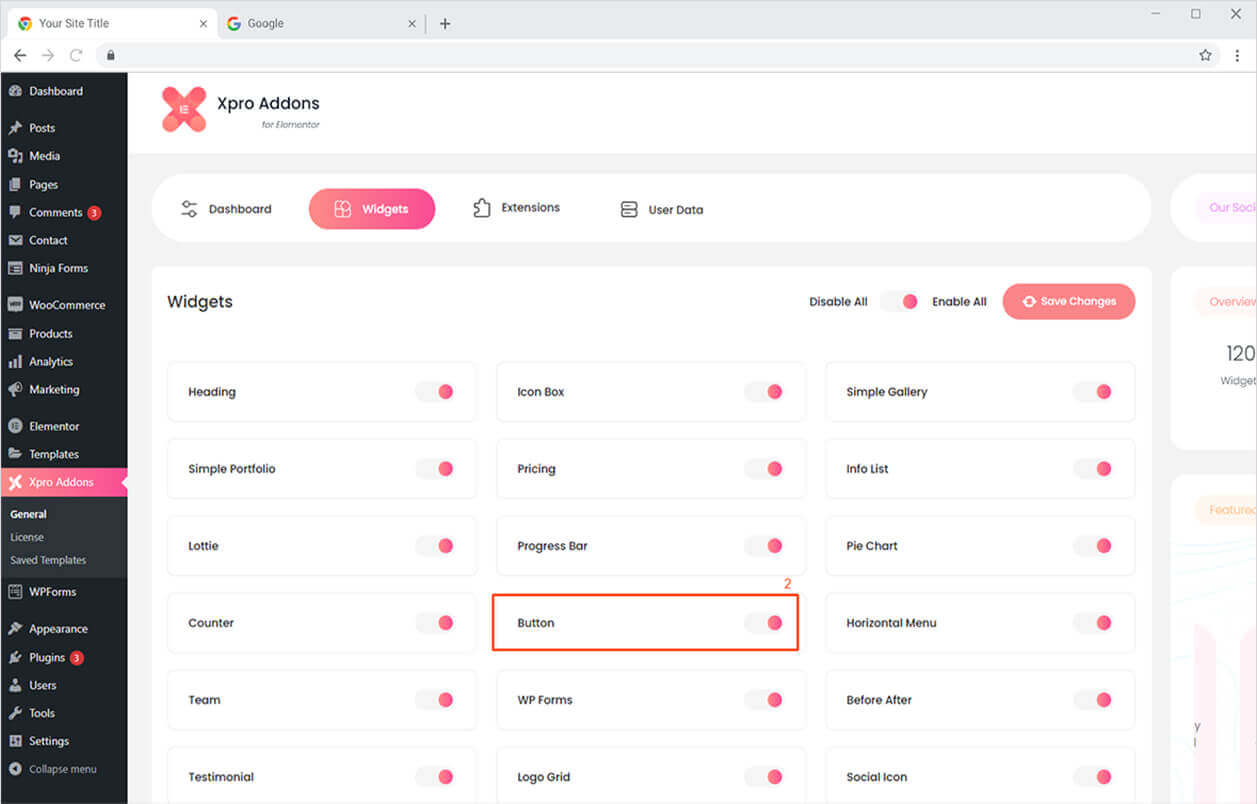The image size is (1257, 804).
Task: Turn off the Pie Chart widget
Action: click(x=1094, y=546)
